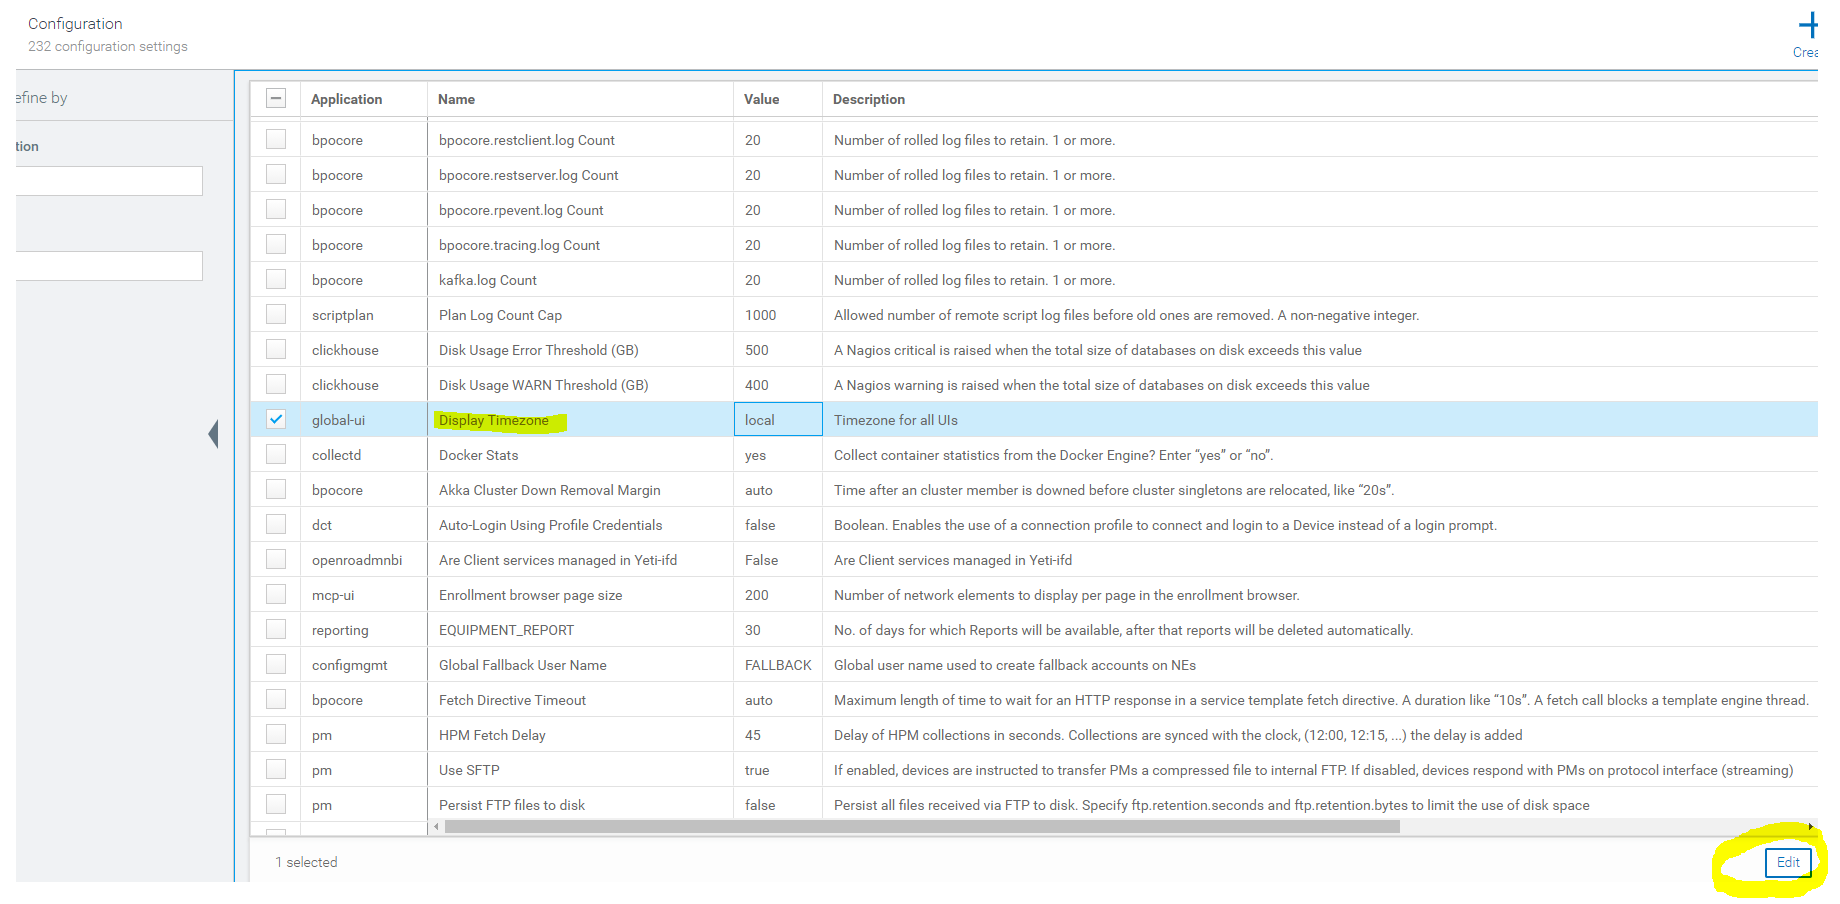This screenshot has width=1840, height=904.
Task: Check the Use SFTP row checkbox
Action: tap(276, 768)
